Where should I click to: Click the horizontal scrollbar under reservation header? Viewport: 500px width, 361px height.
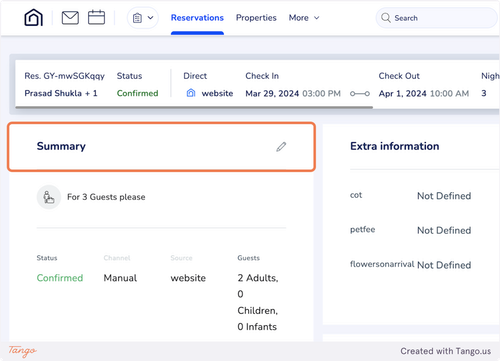pos(194,108)
